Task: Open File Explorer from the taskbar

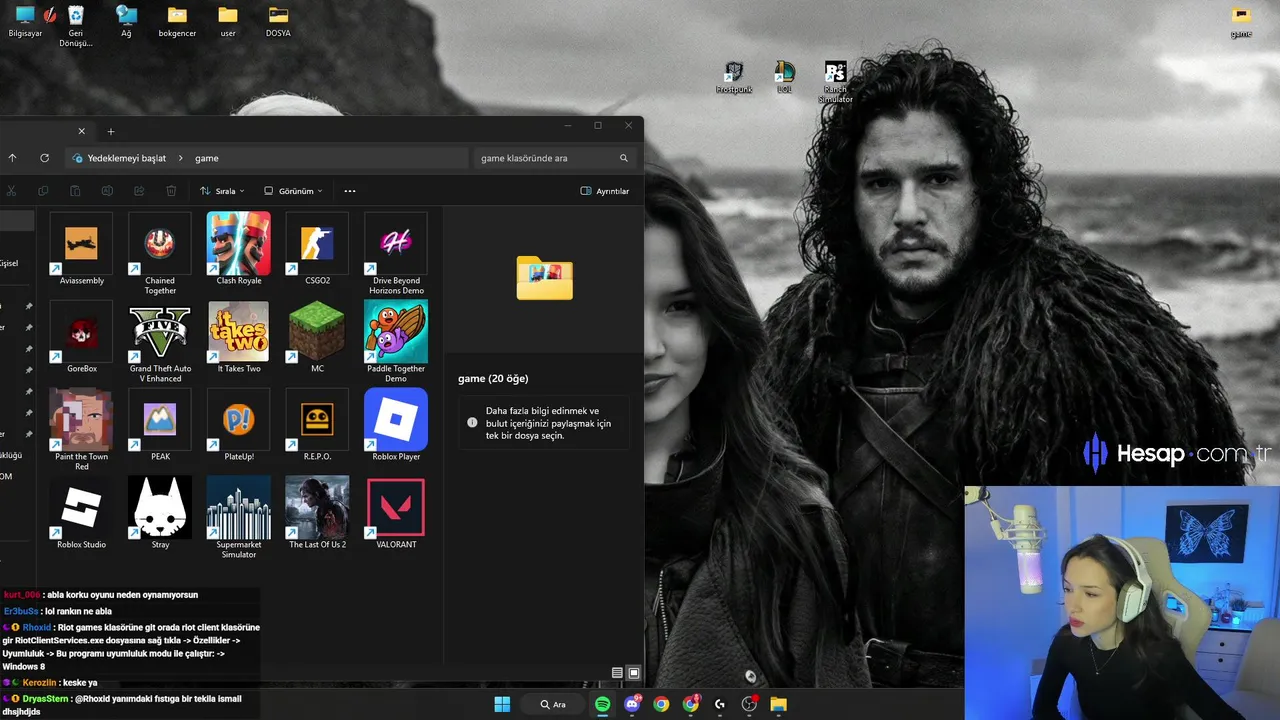Action: tap(778, 704)
